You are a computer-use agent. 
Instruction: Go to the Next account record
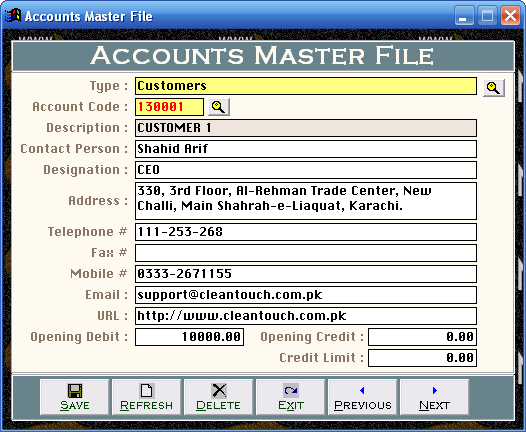point(434,397)
